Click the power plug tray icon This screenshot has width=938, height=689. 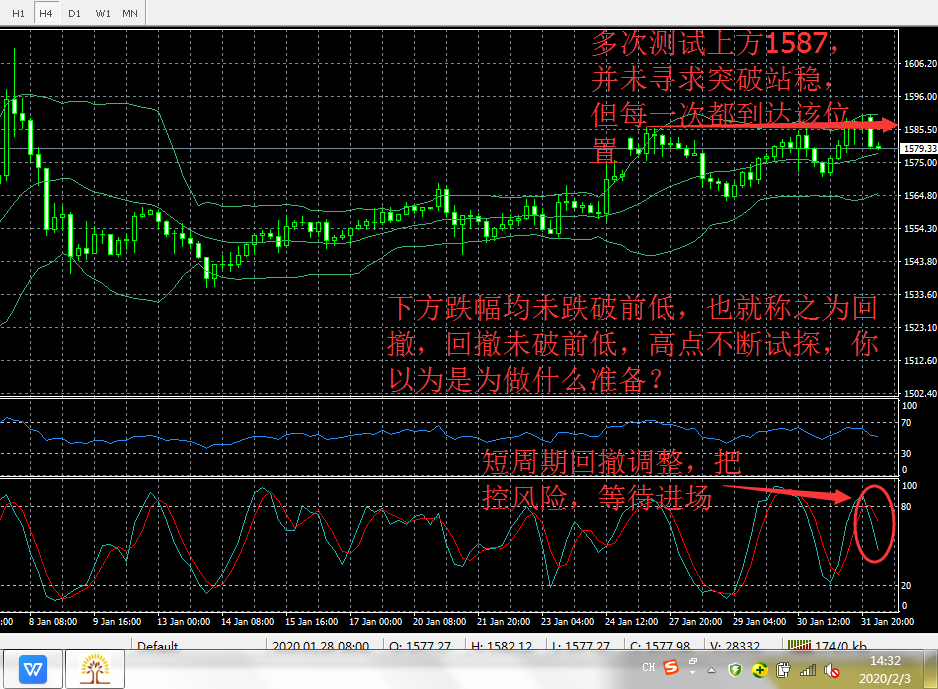click(783, 670)
